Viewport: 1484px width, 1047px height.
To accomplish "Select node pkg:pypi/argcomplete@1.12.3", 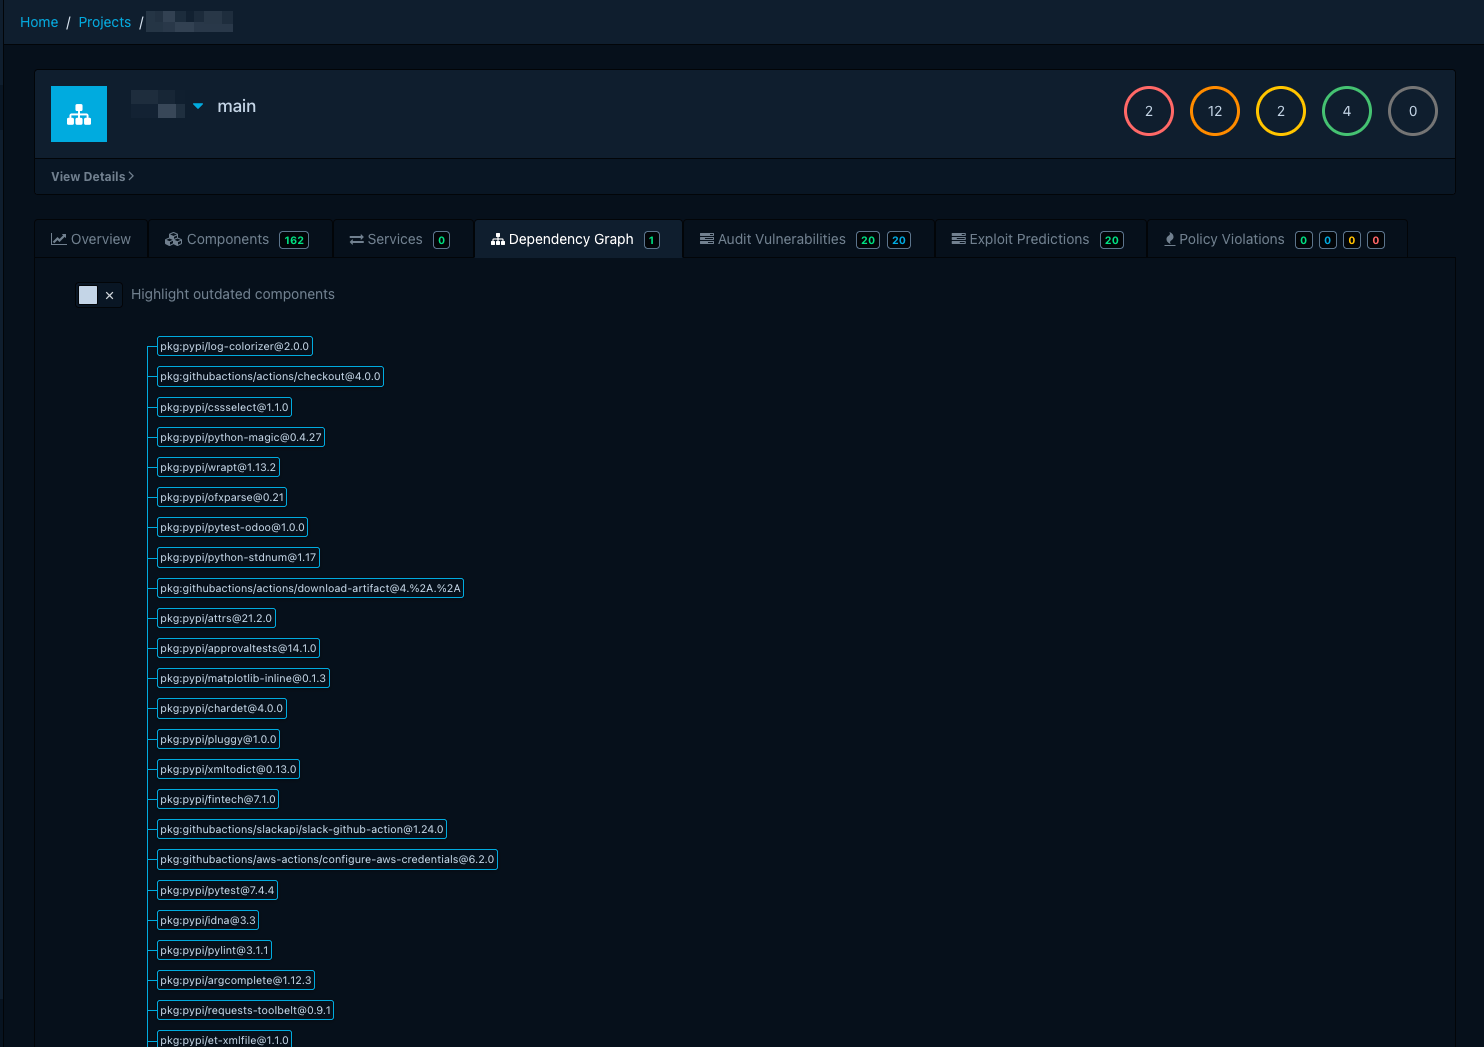I will click(x=236, y=980).
